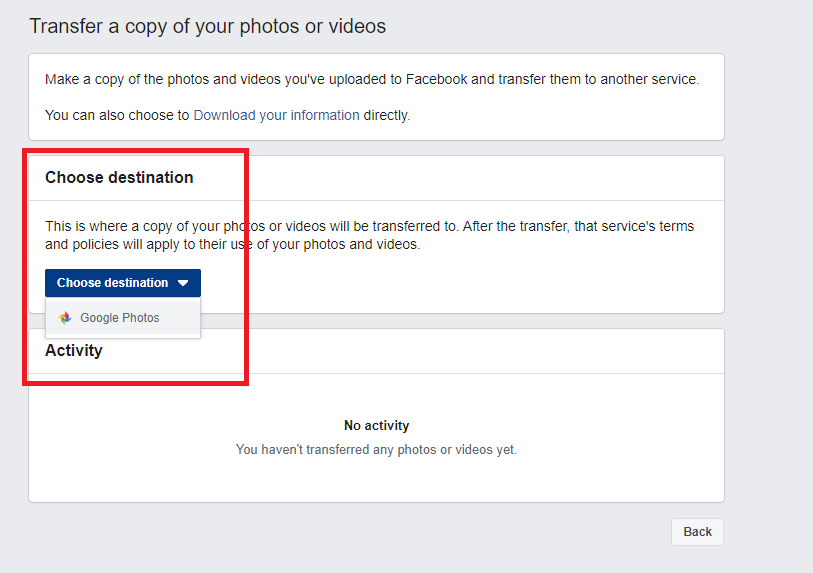813x573 pixels.
Task: Click the haven't transferred any photos message
Action: [x=376, y=450]
